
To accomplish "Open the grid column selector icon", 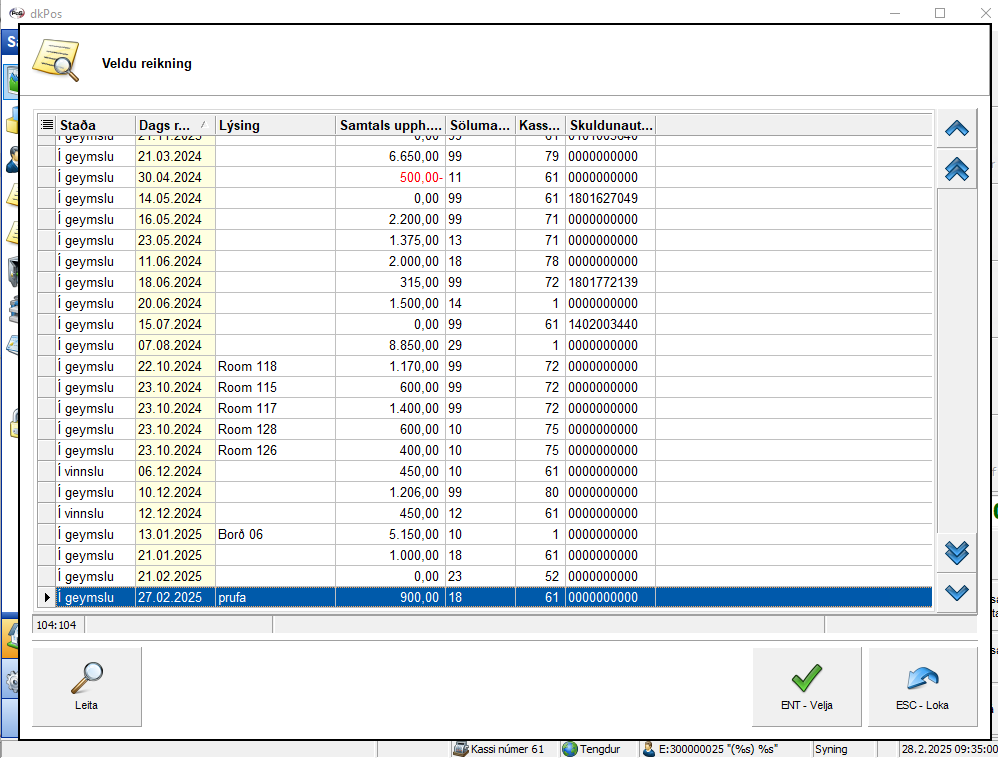I will pyautogui.click(x=46, y=125).
